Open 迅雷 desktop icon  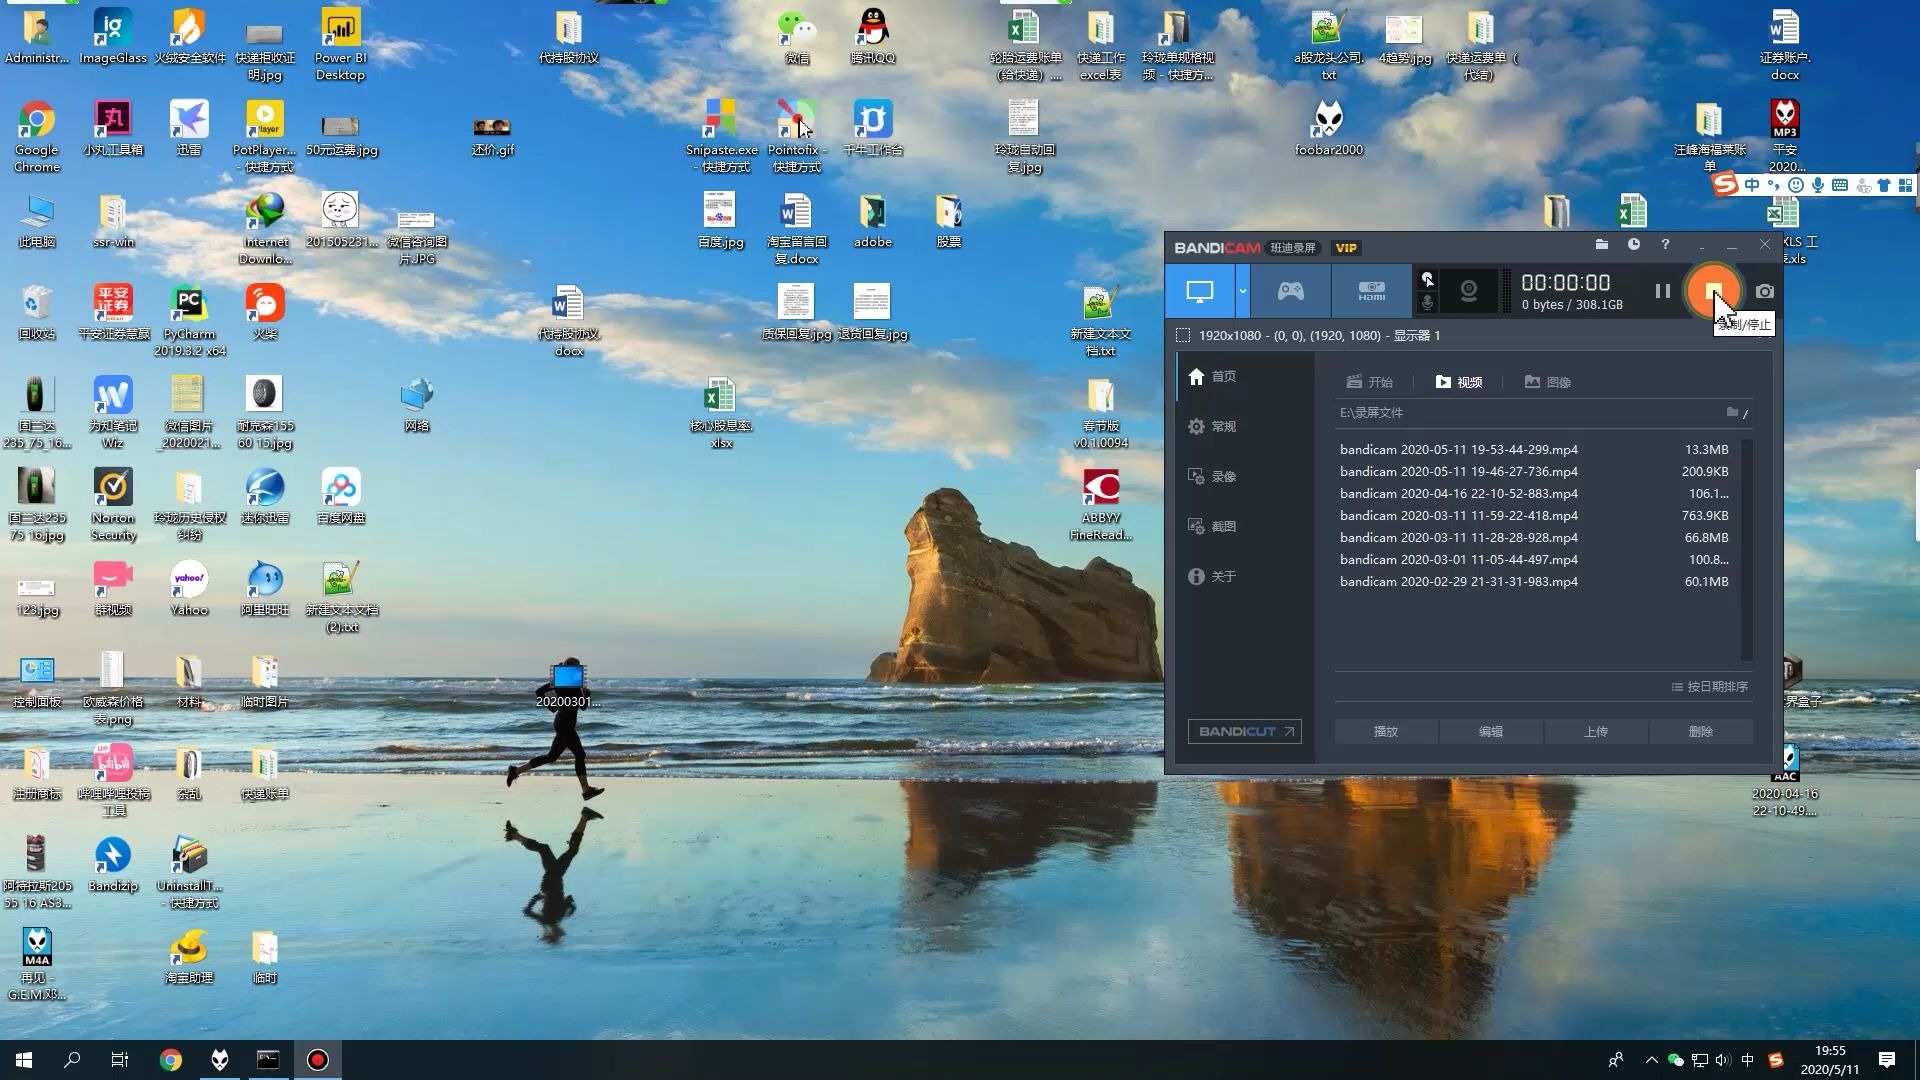pyautogui.click(x=189, y=129)
